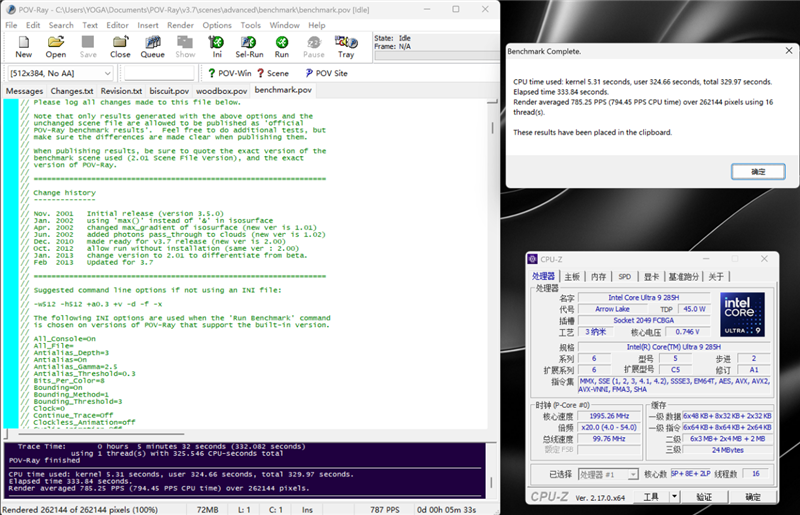The height and width of the screenshot is (515, 800).
Task: Switch to the biscuit.pov tab
Action: tap(169, 91)
